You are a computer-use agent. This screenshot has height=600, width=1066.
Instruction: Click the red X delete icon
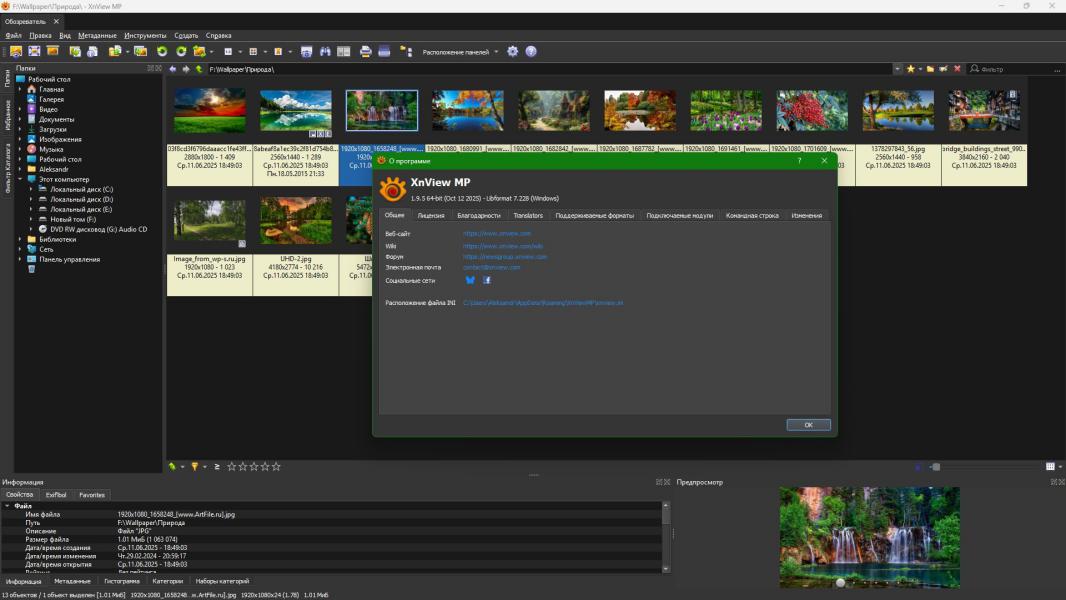[x=958, y=69]
